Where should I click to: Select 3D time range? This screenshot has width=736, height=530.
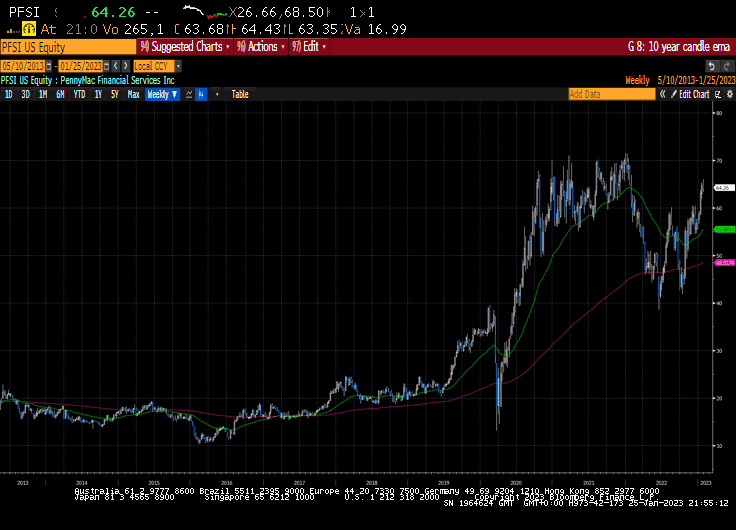[x=25, y=94]
